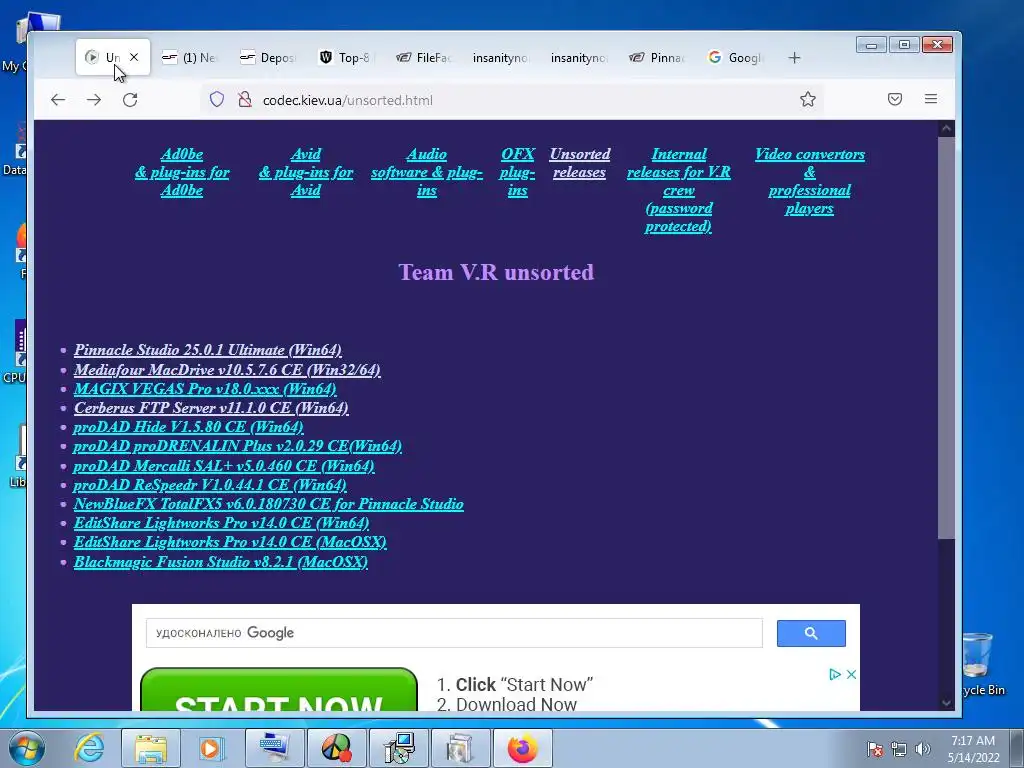Click the blue search magnifier button

(811, 633)
